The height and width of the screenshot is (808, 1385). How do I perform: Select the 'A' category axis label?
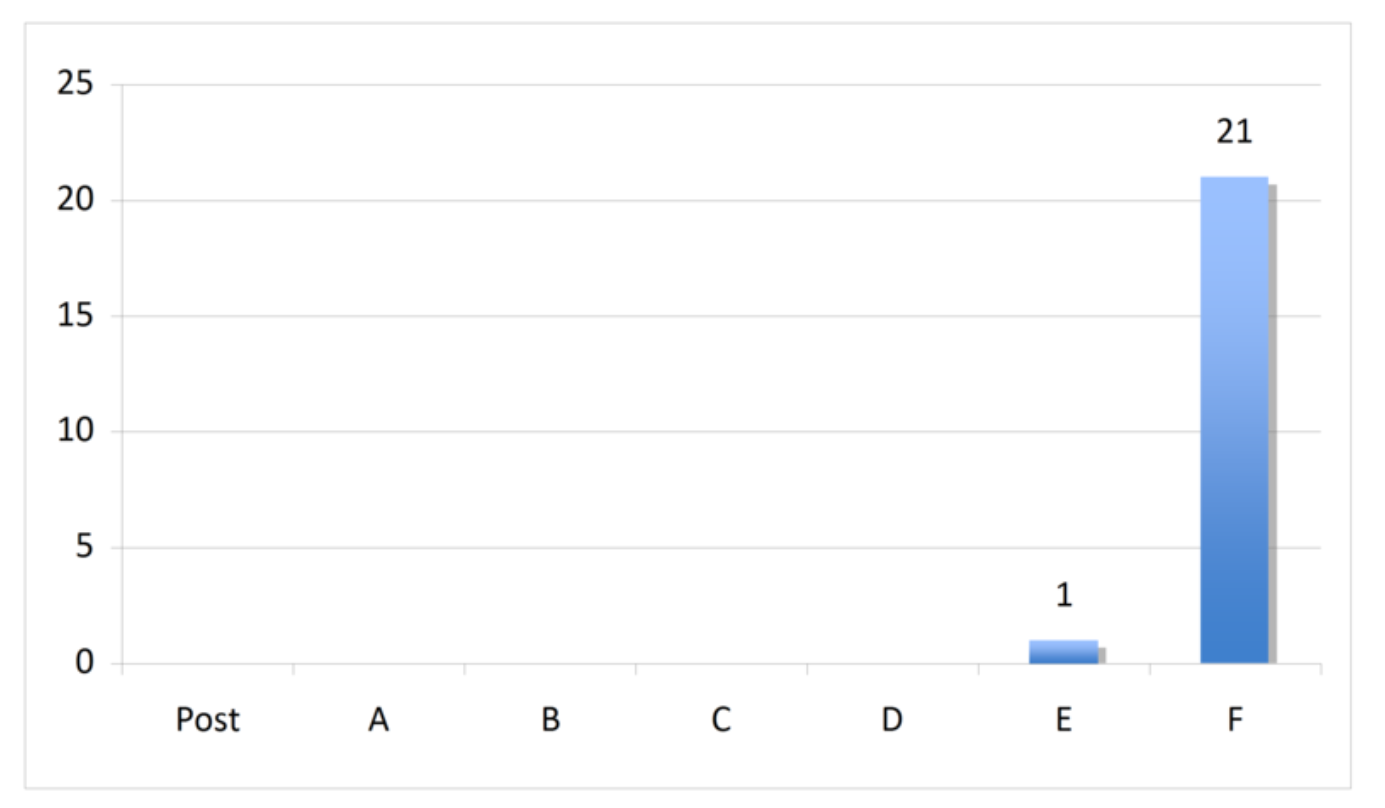click(378, 720)
